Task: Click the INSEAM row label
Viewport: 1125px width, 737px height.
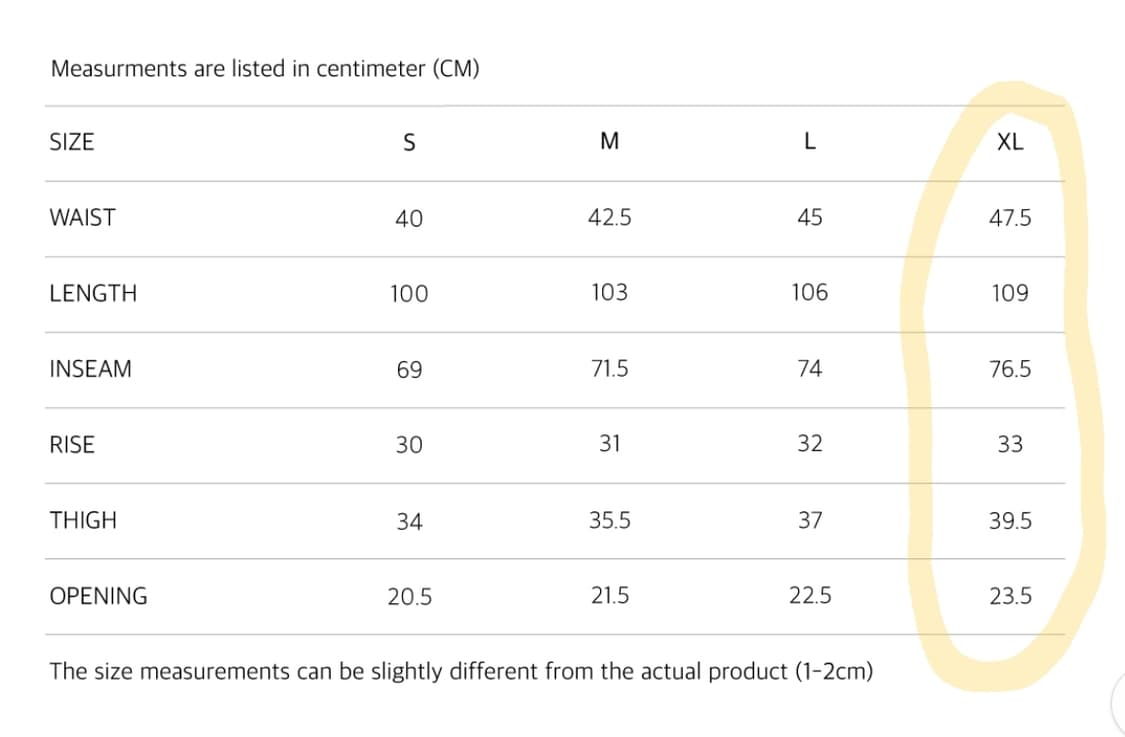Action: [x=90, y=368]
